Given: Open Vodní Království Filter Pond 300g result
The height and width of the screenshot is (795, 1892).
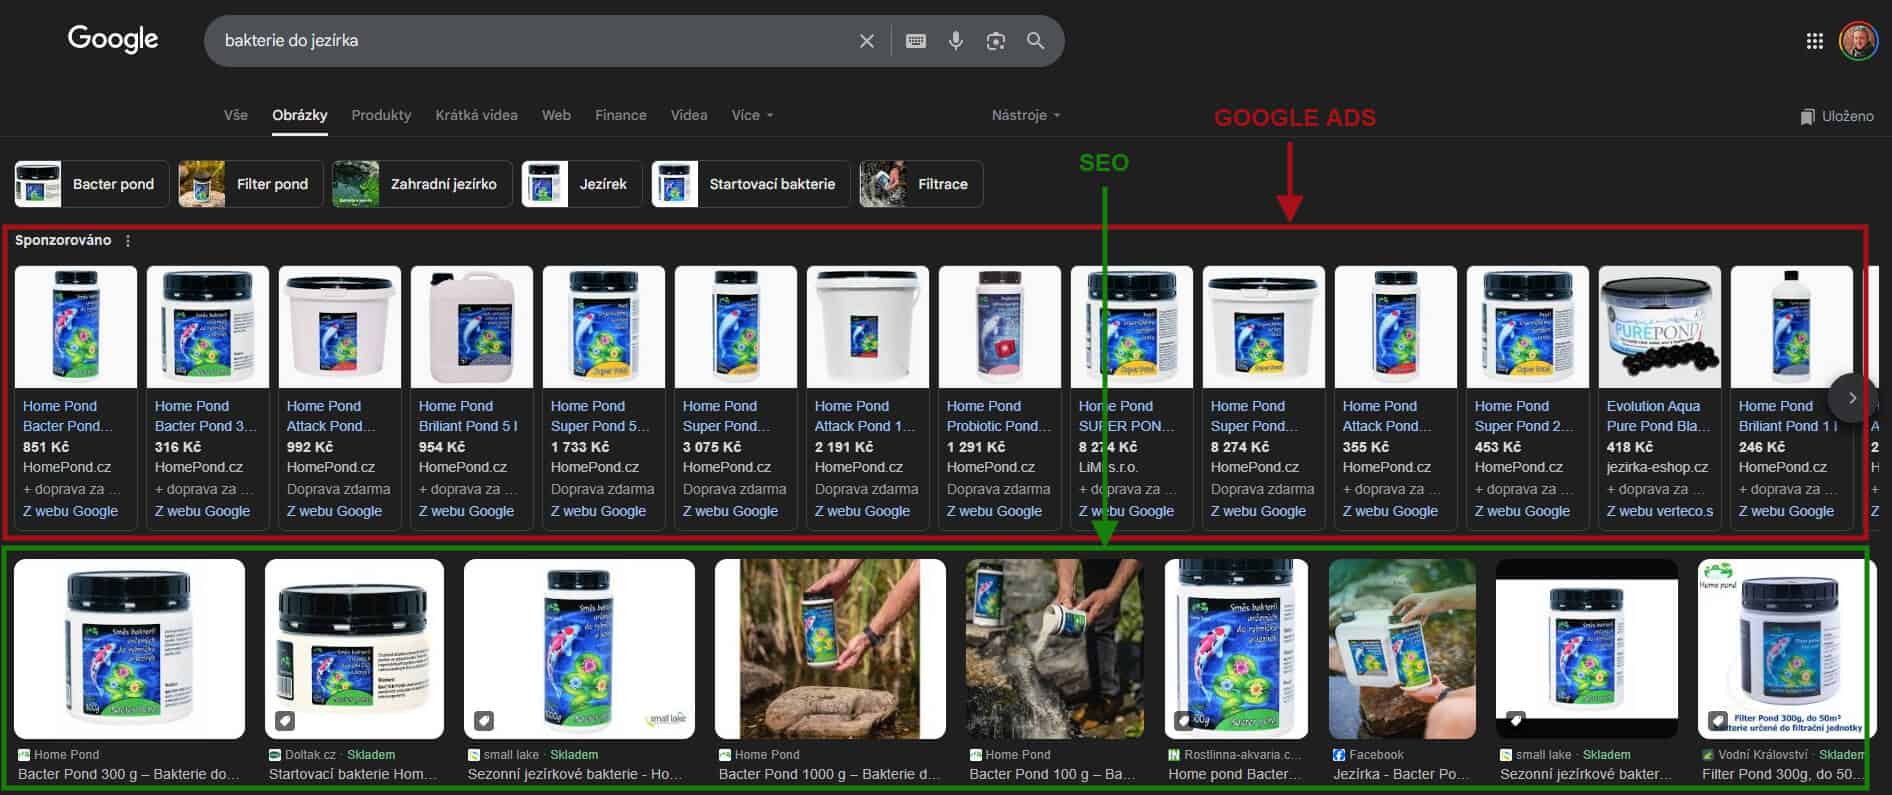Looking at the screenshot, I should click(1787, 649).
